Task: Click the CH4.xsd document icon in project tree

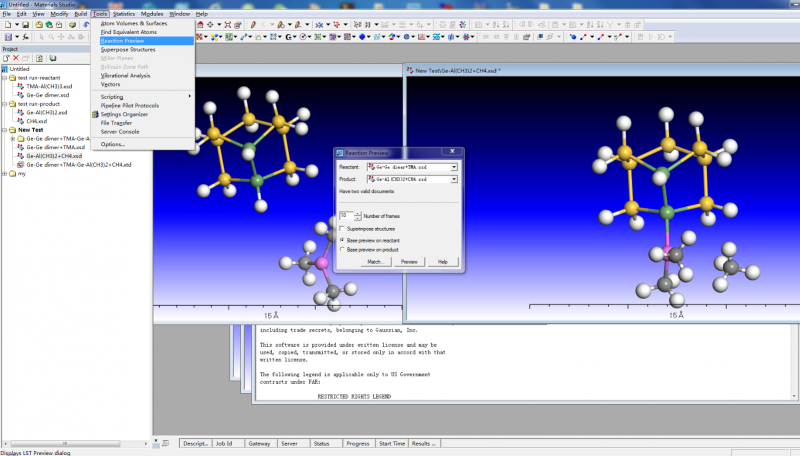Action: tap(21, 121)
